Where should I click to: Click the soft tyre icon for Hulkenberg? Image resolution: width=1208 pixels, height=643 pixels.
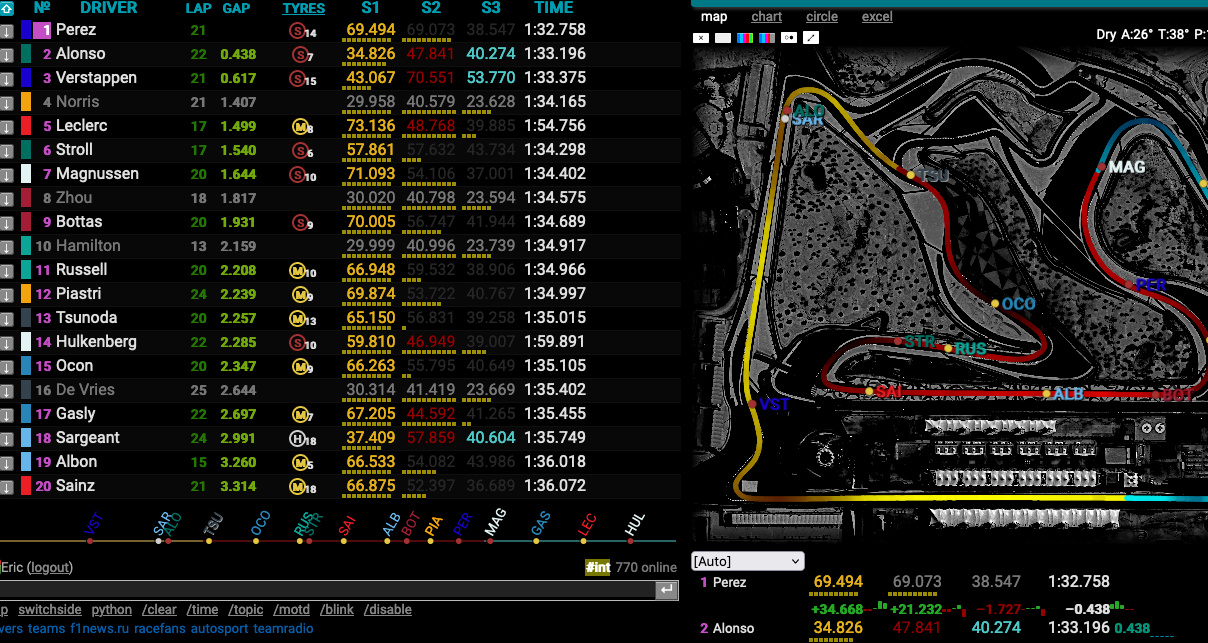pos(296,342)
